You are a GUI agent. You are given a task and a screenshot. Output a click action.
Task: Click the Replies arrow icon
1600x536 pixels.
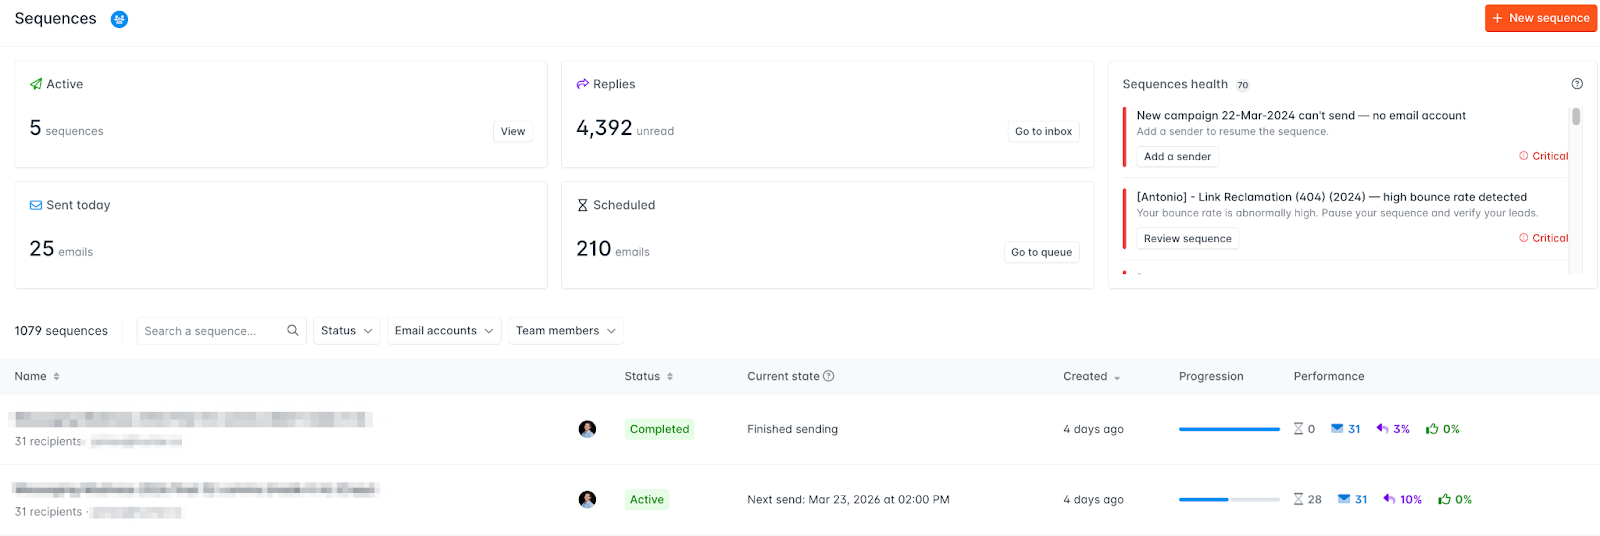pyautogui.click(x=582, y=84)
